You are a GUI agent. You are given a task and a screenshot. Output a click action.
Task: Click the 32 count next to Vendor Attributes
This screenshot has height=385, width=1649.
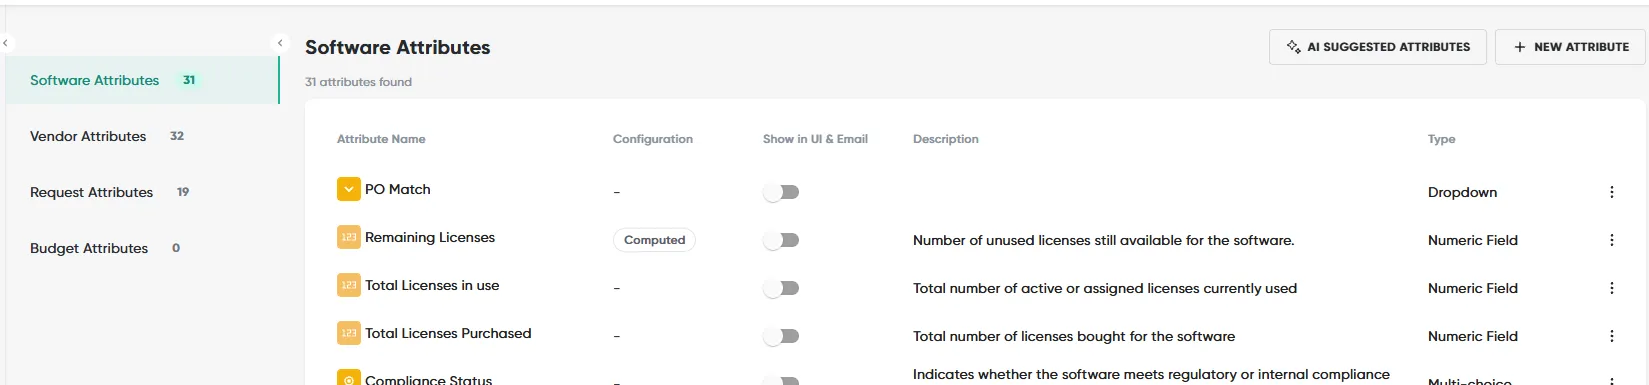coord(177,136)
